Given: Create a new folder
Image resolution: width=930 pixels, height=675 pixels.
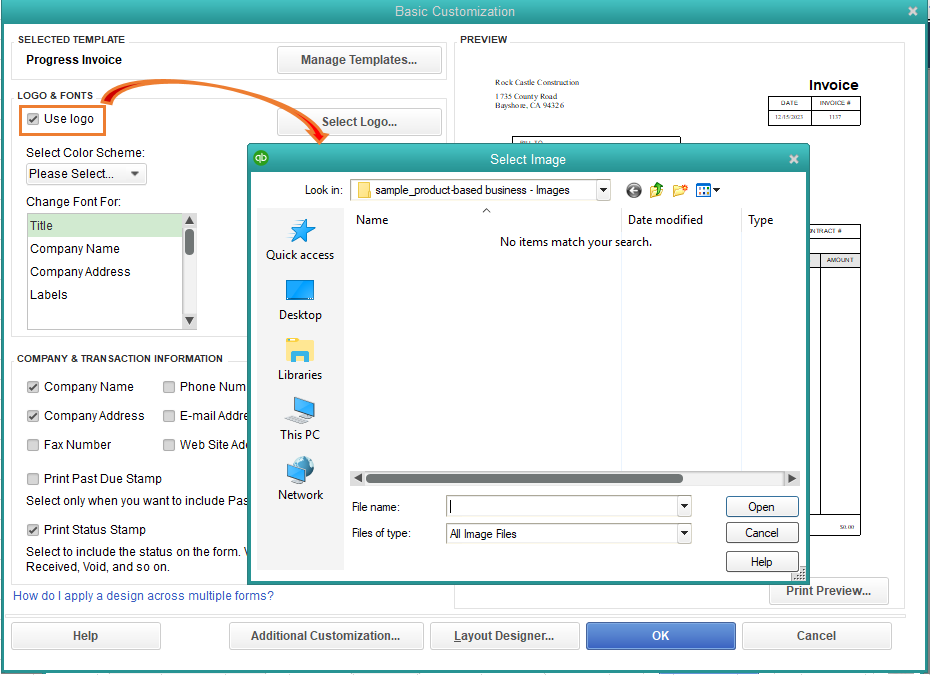Looking at the screenshot, I should [680, 190].
